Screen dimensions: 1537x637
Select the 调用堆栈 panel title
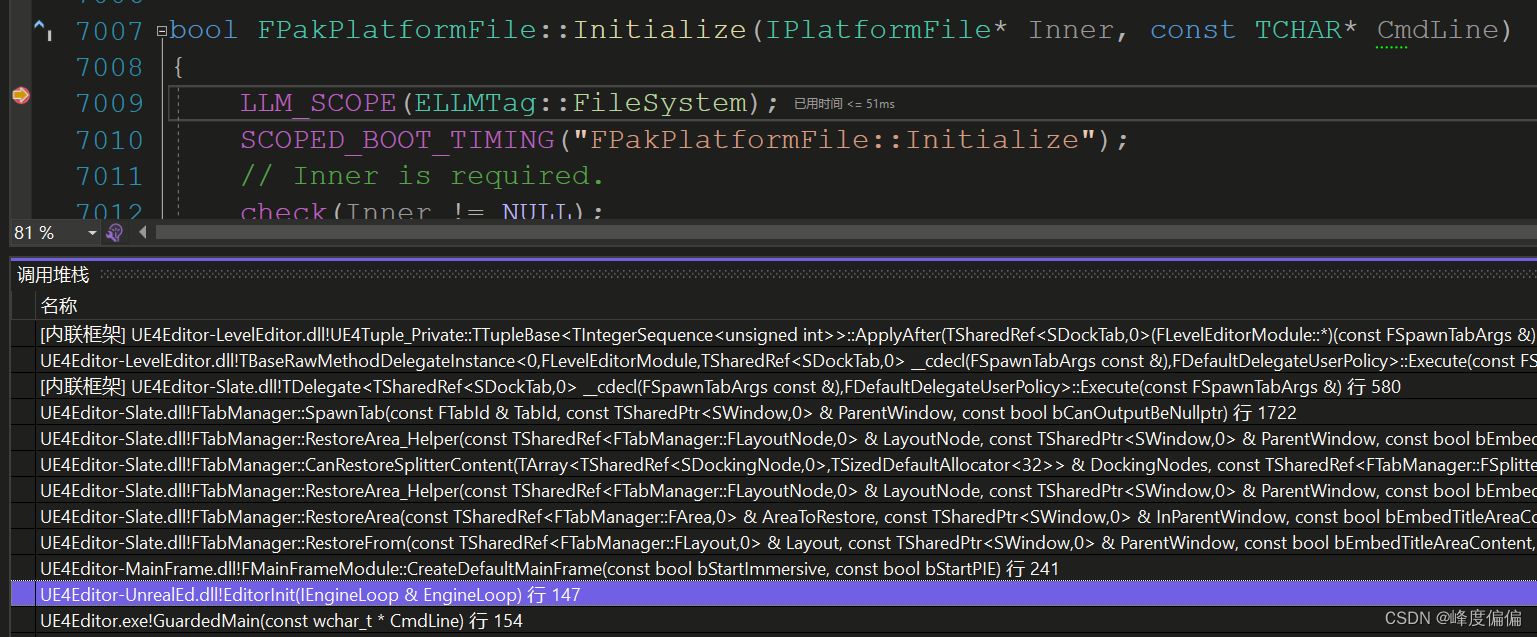[x=53, y=275]
